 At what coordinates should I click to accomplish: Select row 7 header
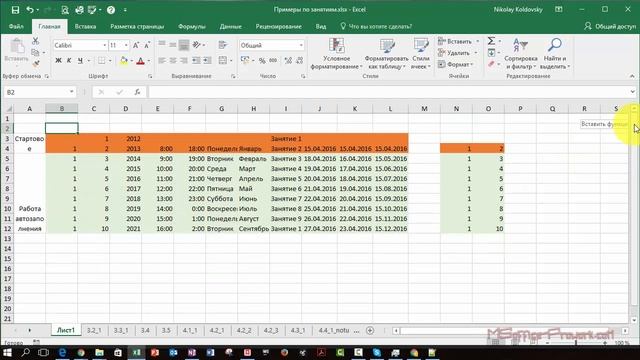click(7, 179)
